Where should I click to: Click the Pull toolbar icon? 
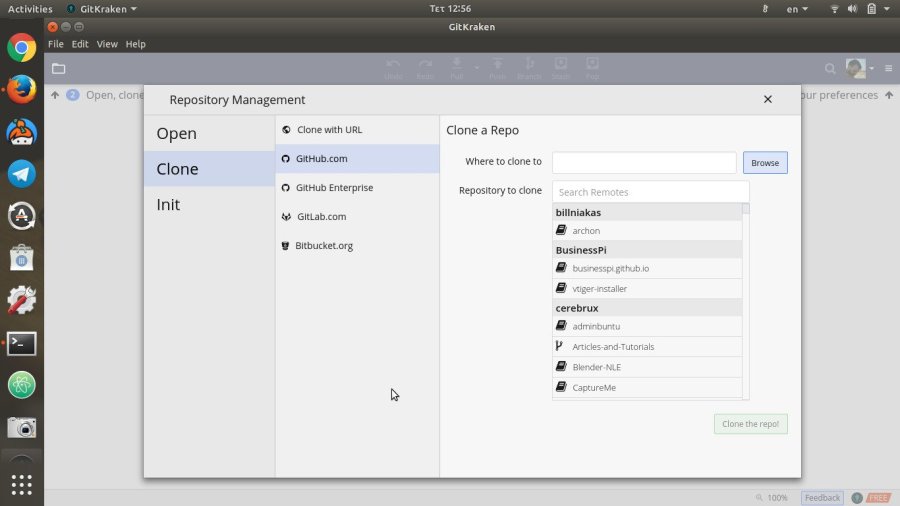[457, 68]
